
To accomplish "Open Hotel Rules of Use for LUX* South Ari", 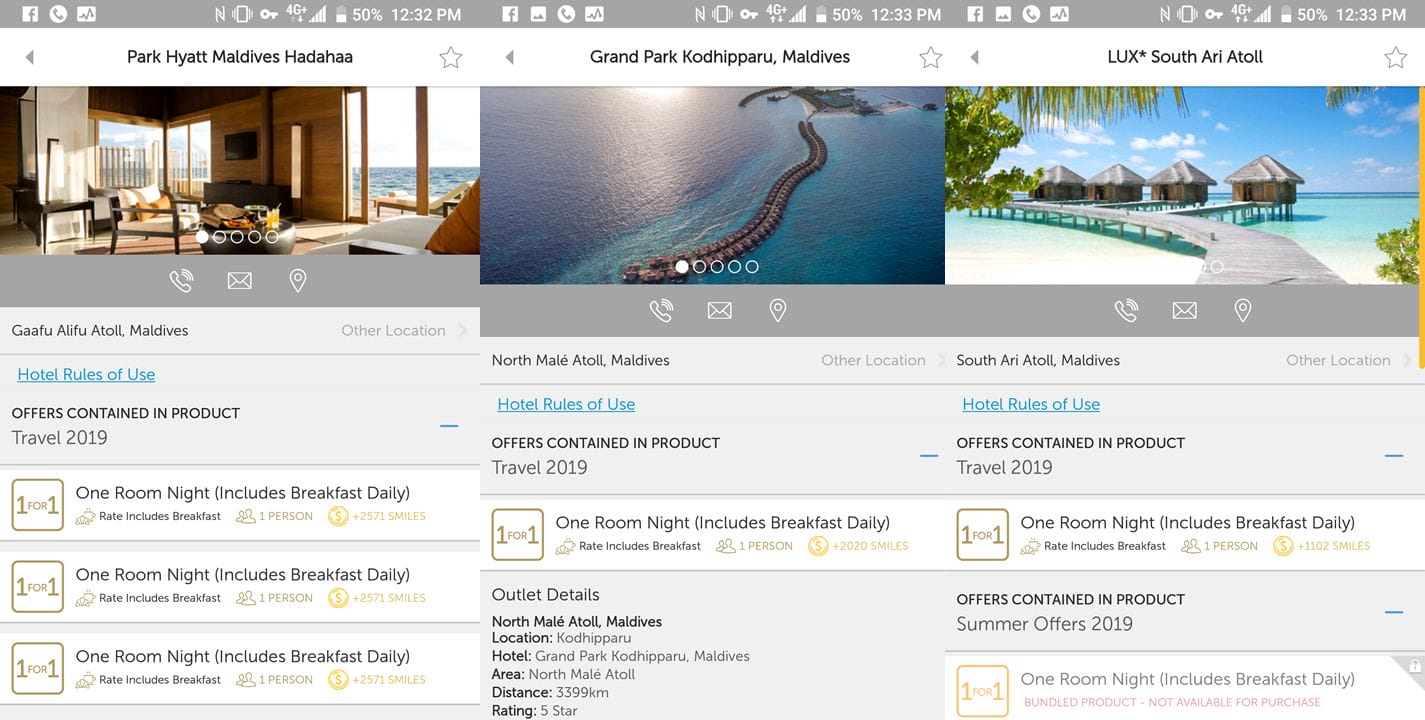I will click(1031, 404).
